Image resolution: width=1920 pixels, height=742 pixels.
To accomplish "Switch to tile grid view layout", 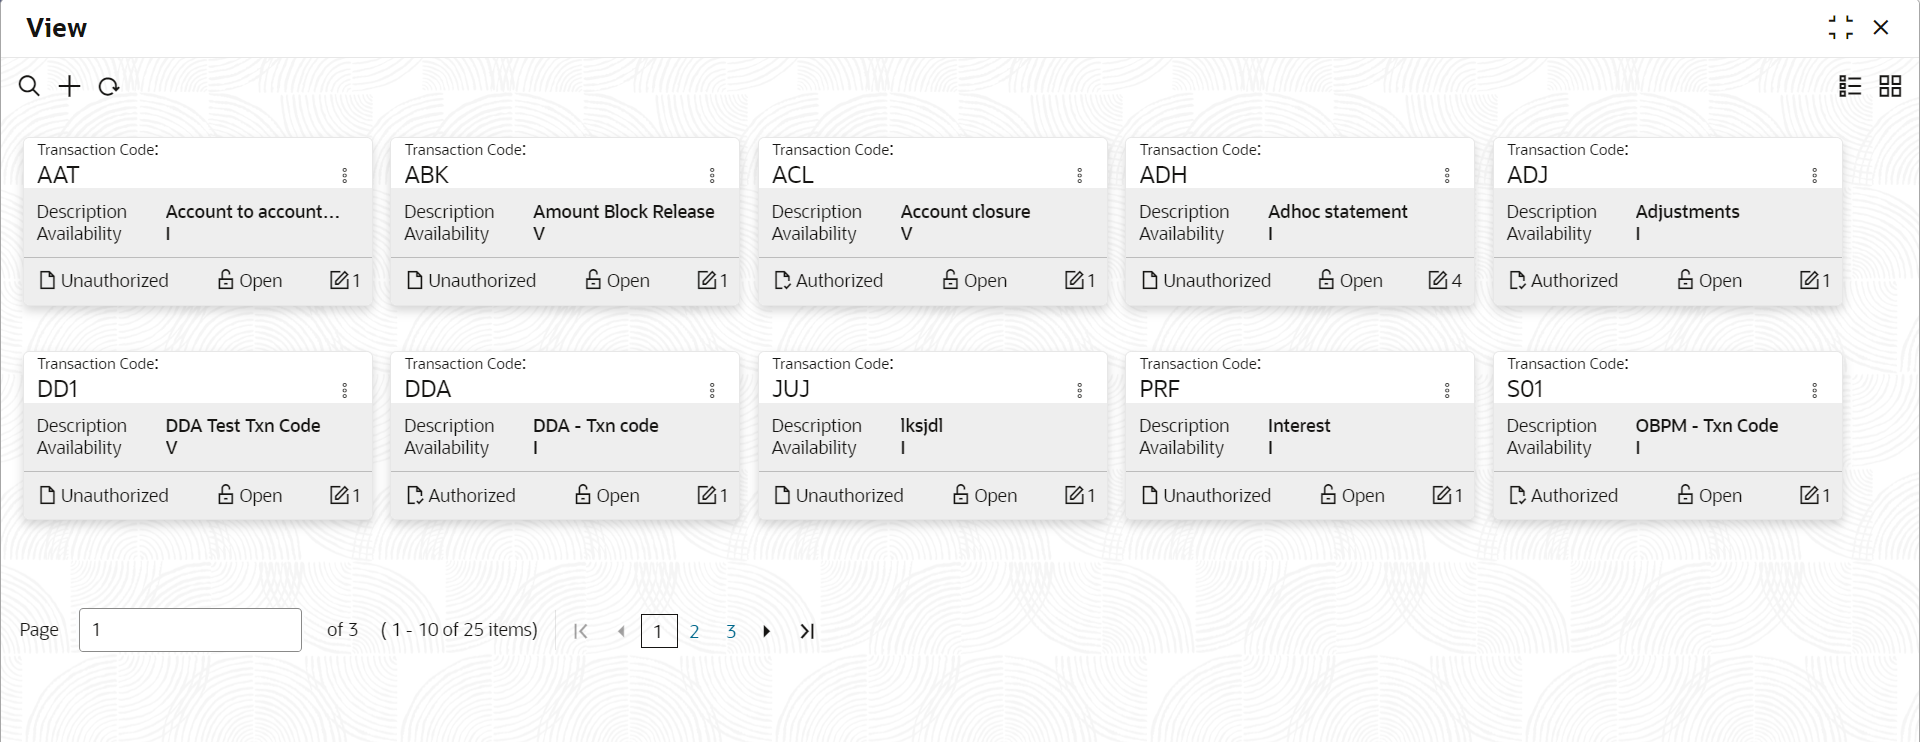I will [1890, 86].
